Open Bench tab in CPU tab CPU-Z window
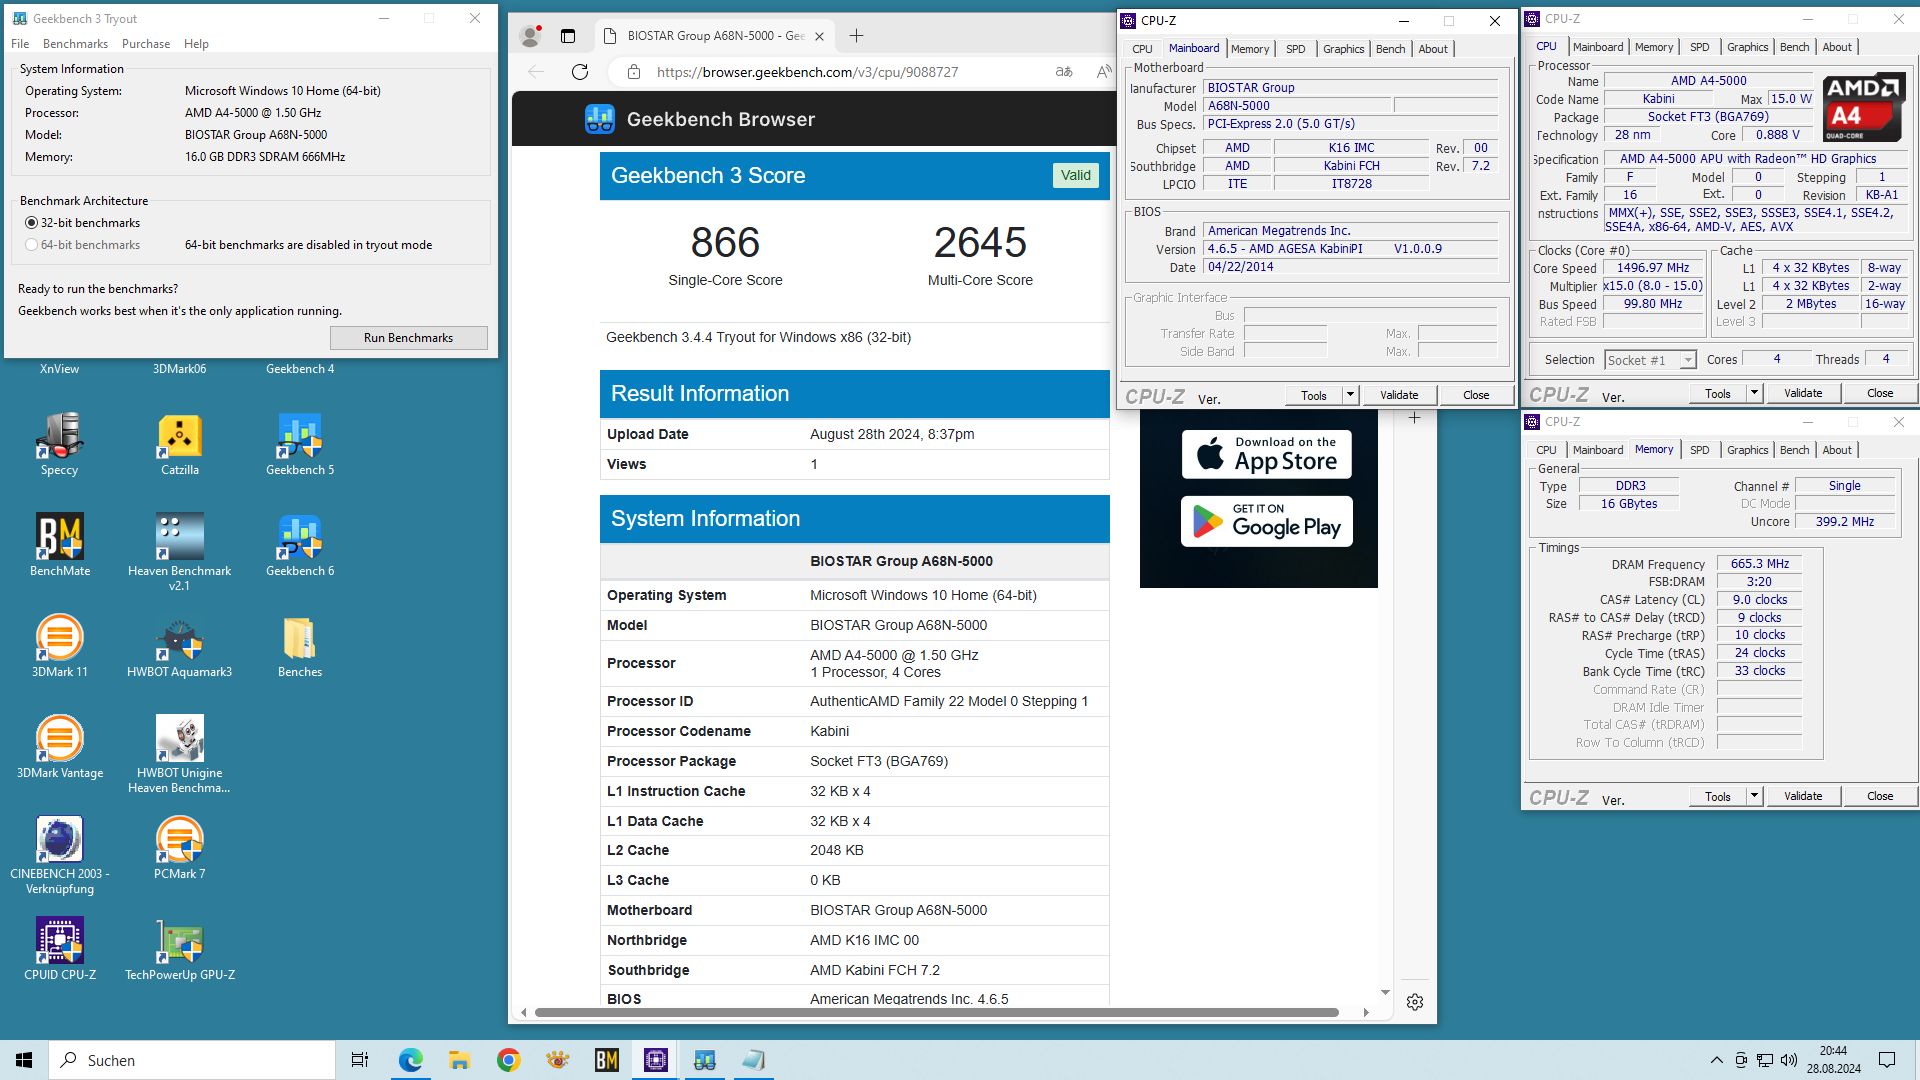The height and width of the screenshot is (1080, 1920). [1794, 47]
